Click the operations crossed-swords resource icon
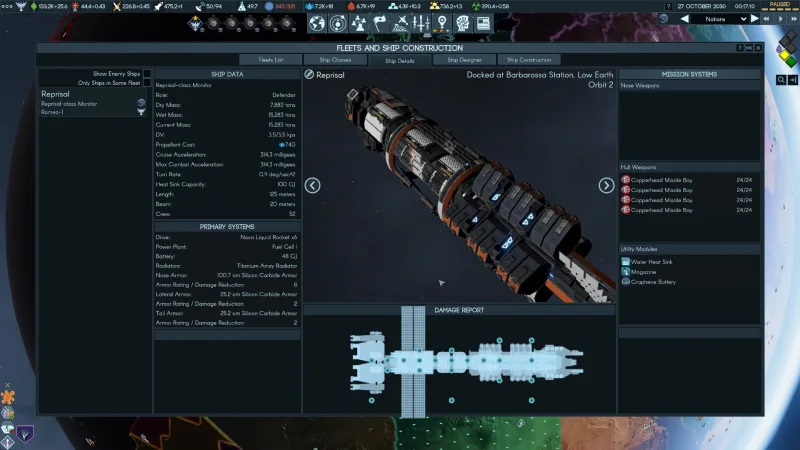The width and height of the screenshot is (800, 450). tap(117, 6)
